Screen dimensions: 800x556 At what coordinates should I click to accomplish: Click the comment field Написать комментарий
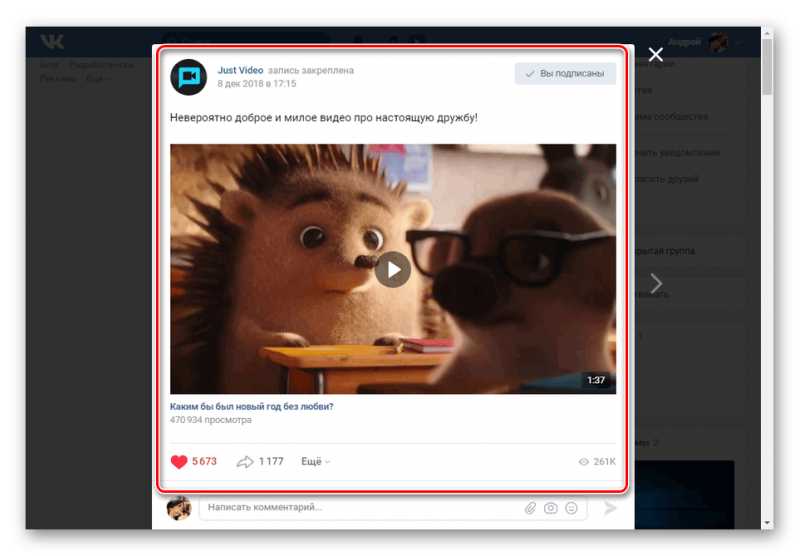(x=392, y=508)
